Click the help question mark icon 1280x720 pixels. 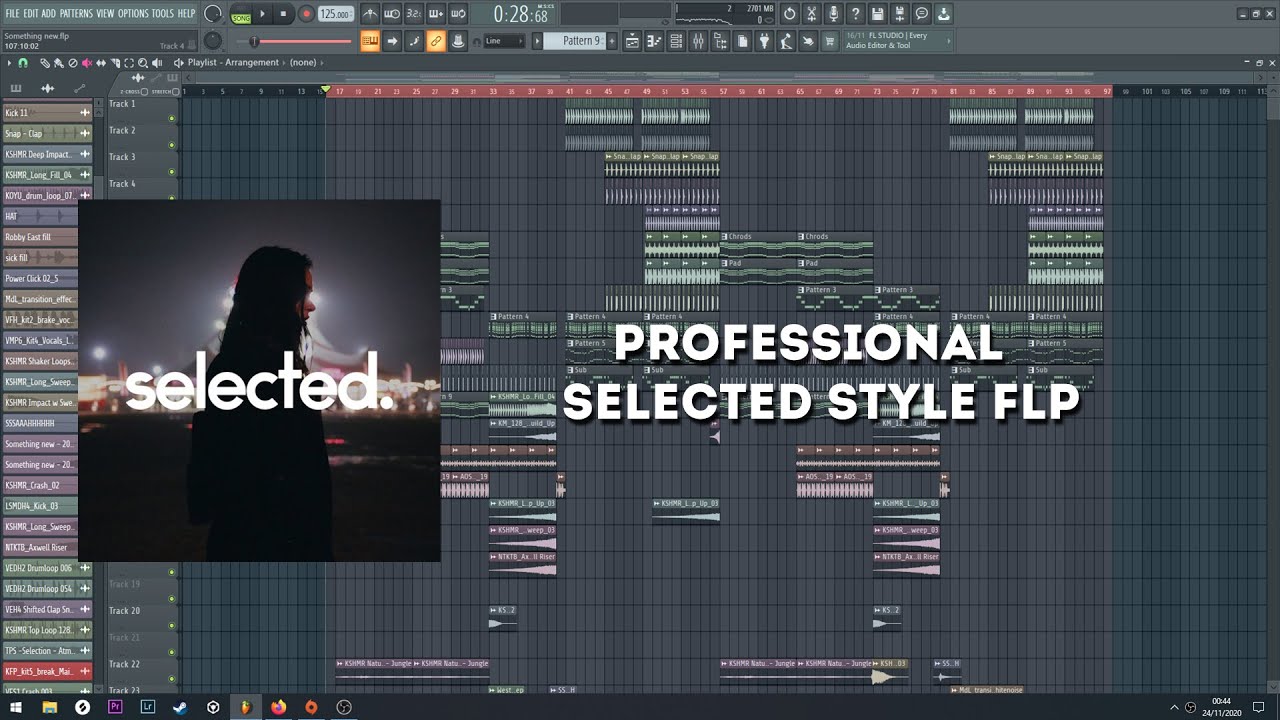[856, 14]
